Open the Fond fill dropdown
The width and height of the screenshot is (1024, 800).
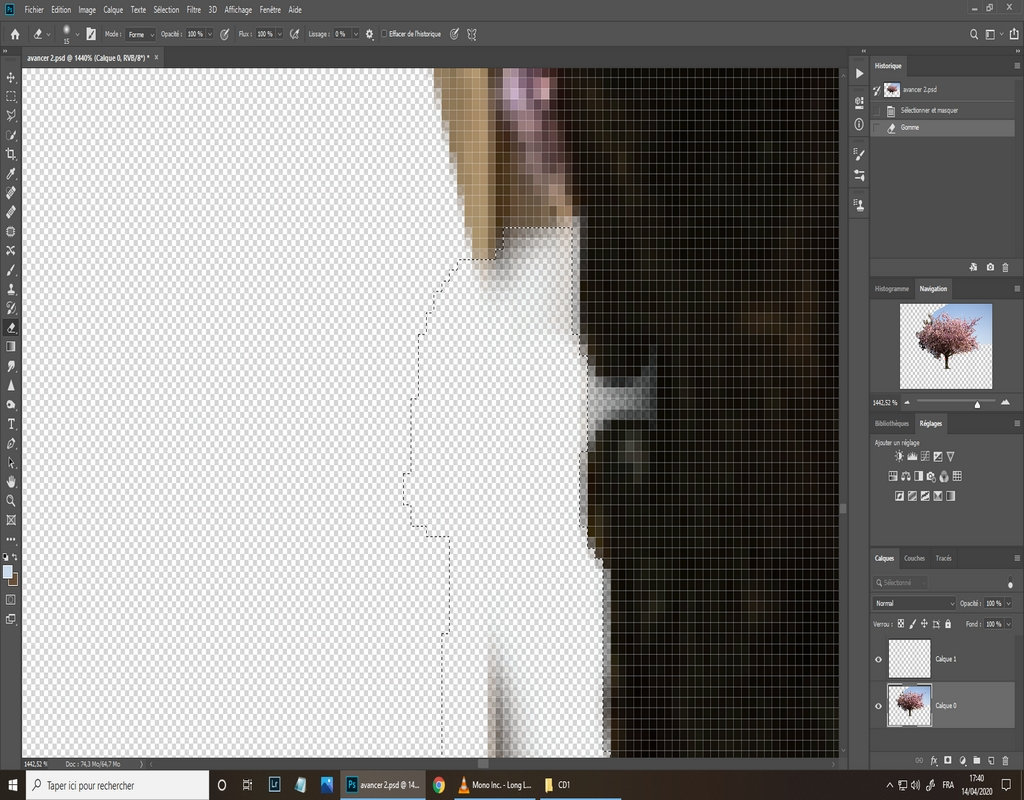[x=1008, y=624]
